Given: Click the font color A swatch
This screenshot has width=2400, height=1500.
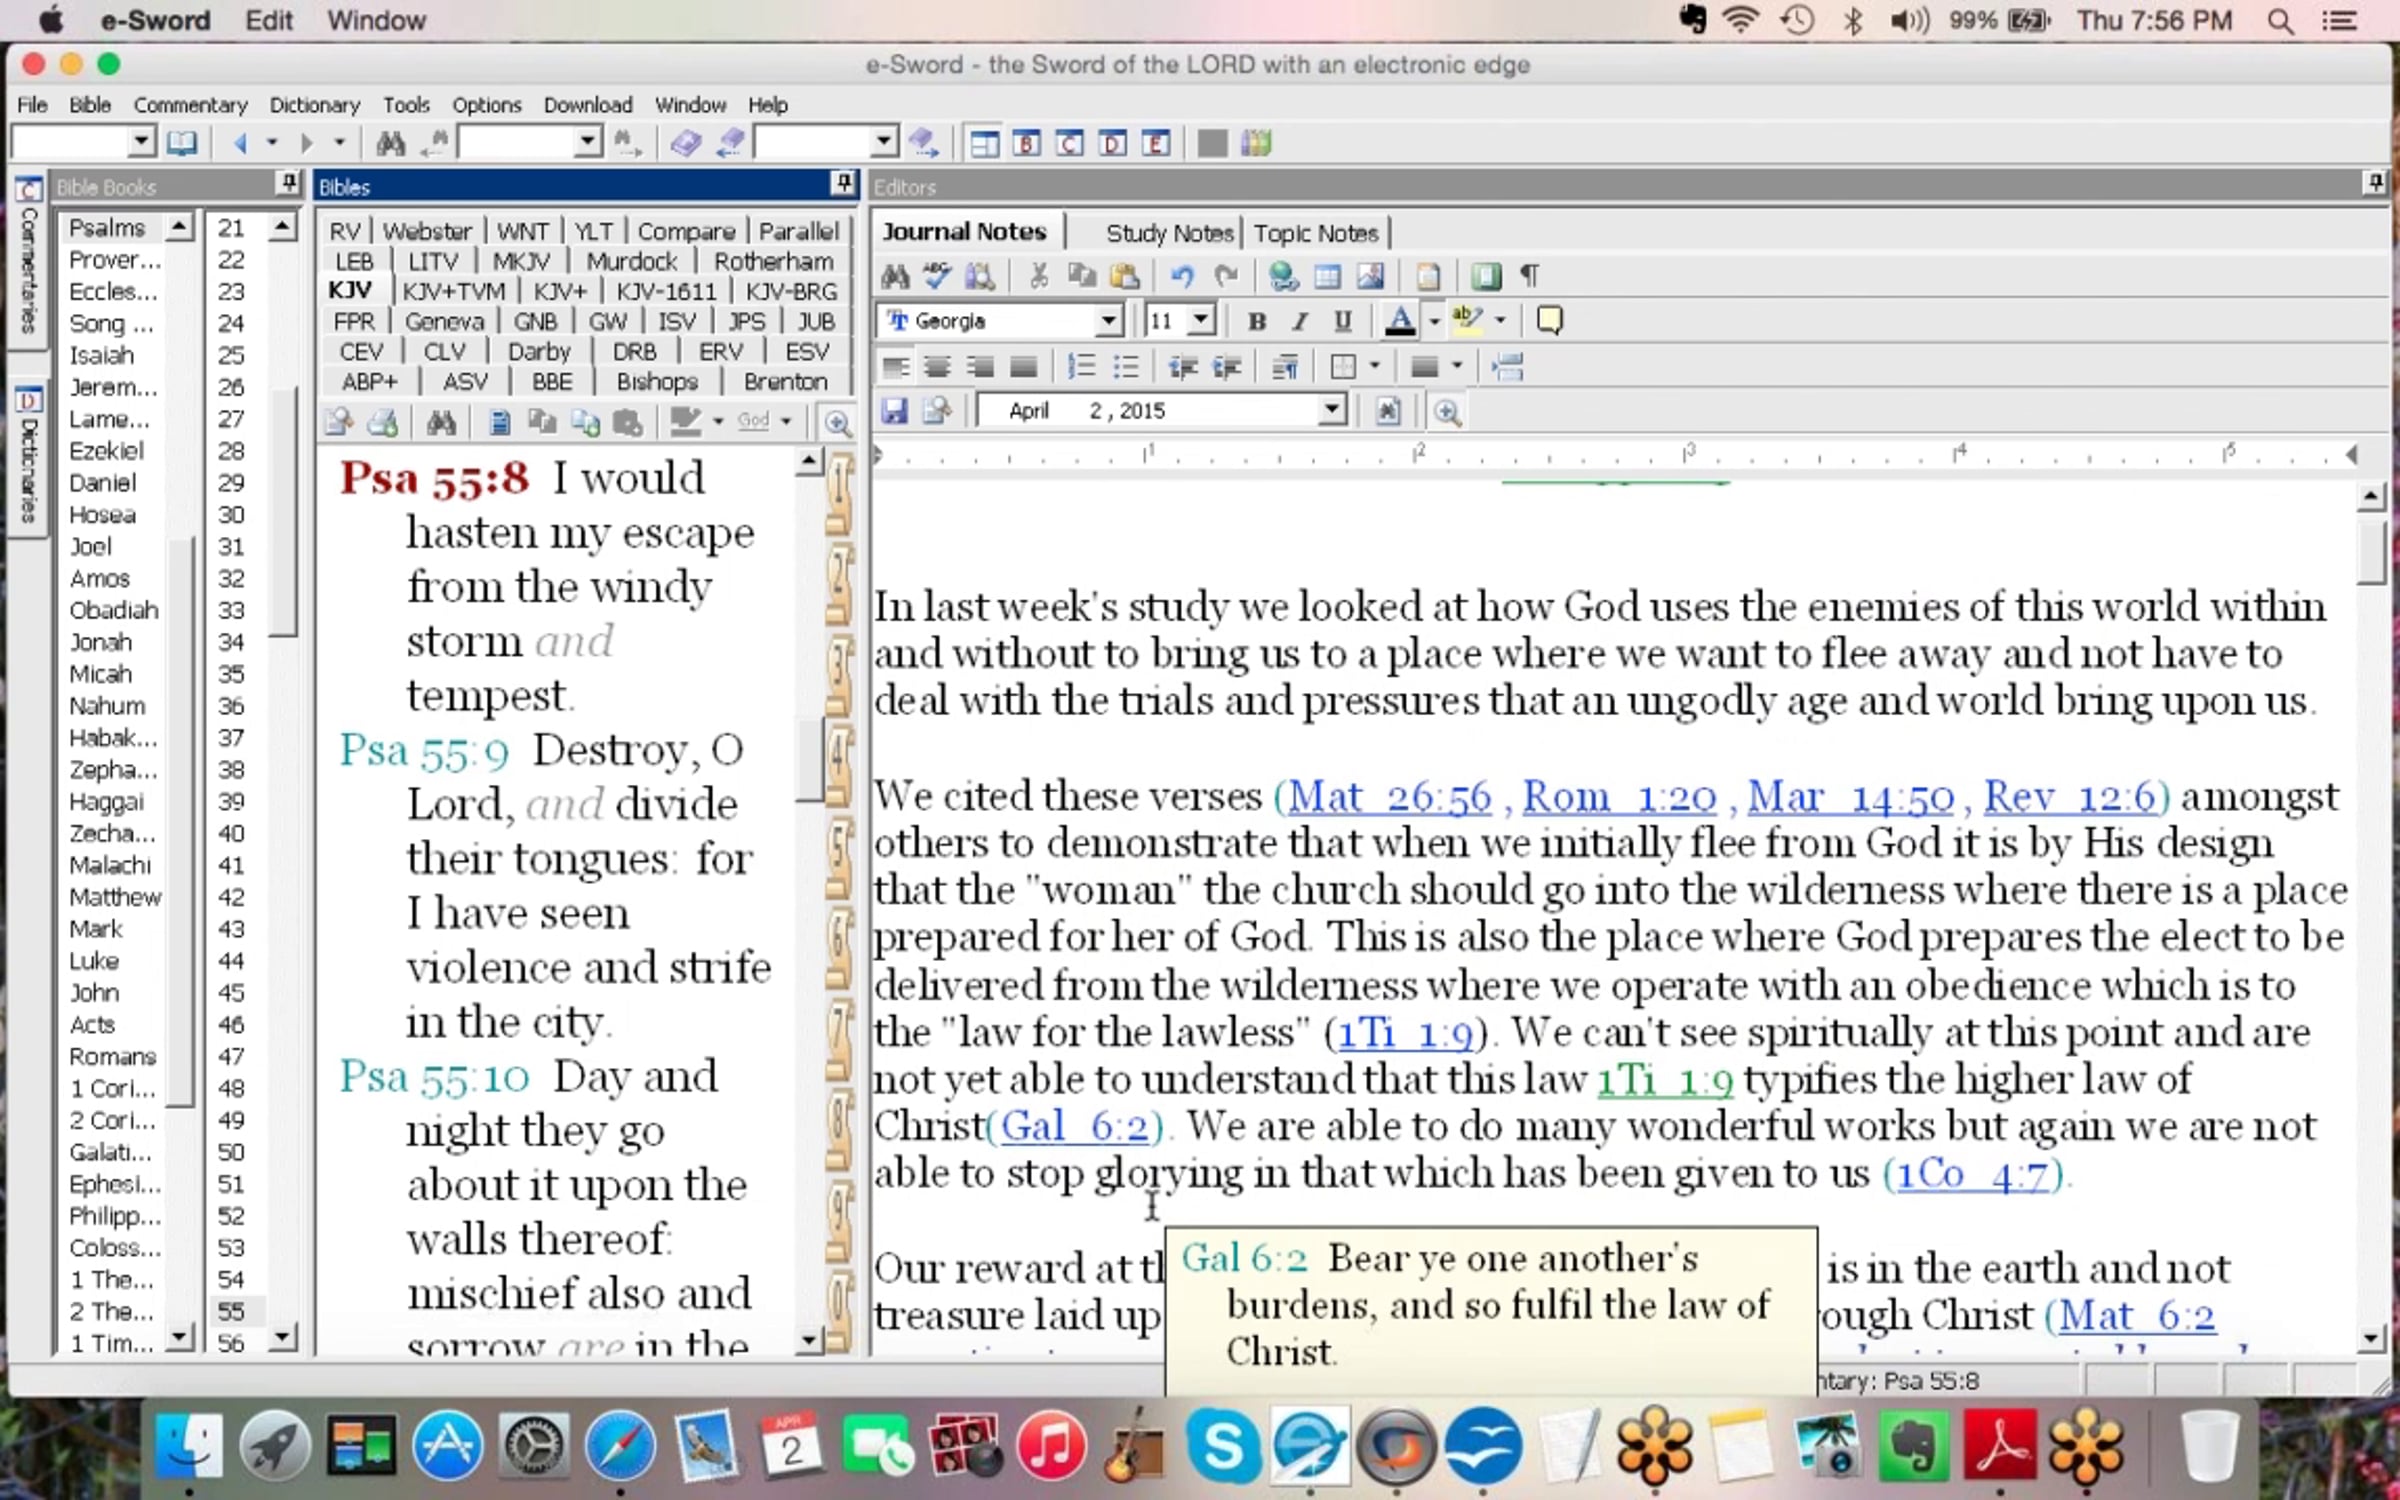Looking at the screenshot, I should click(x=1400, y=321).
